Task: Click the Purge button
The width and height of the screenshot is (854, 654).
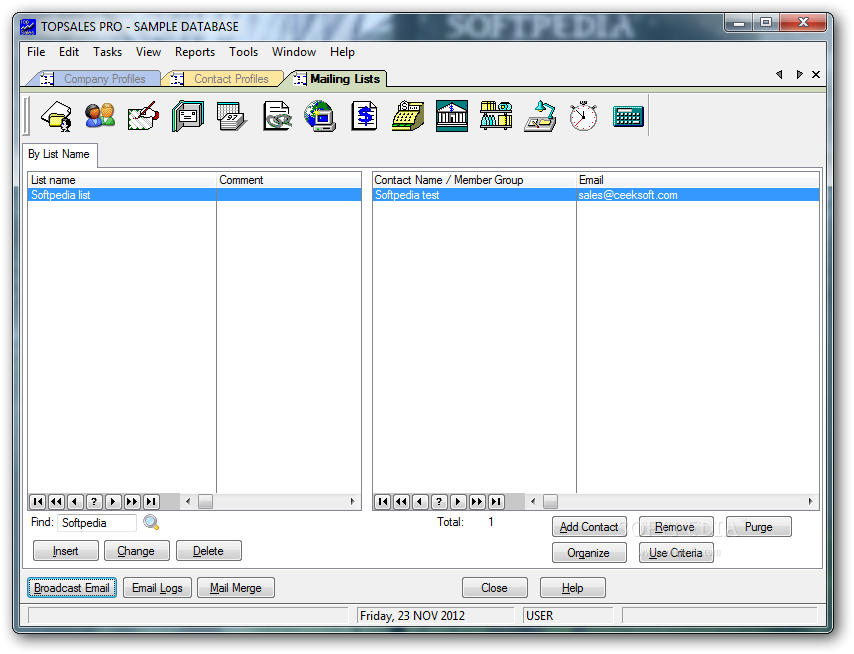Action: click(759, 527)
